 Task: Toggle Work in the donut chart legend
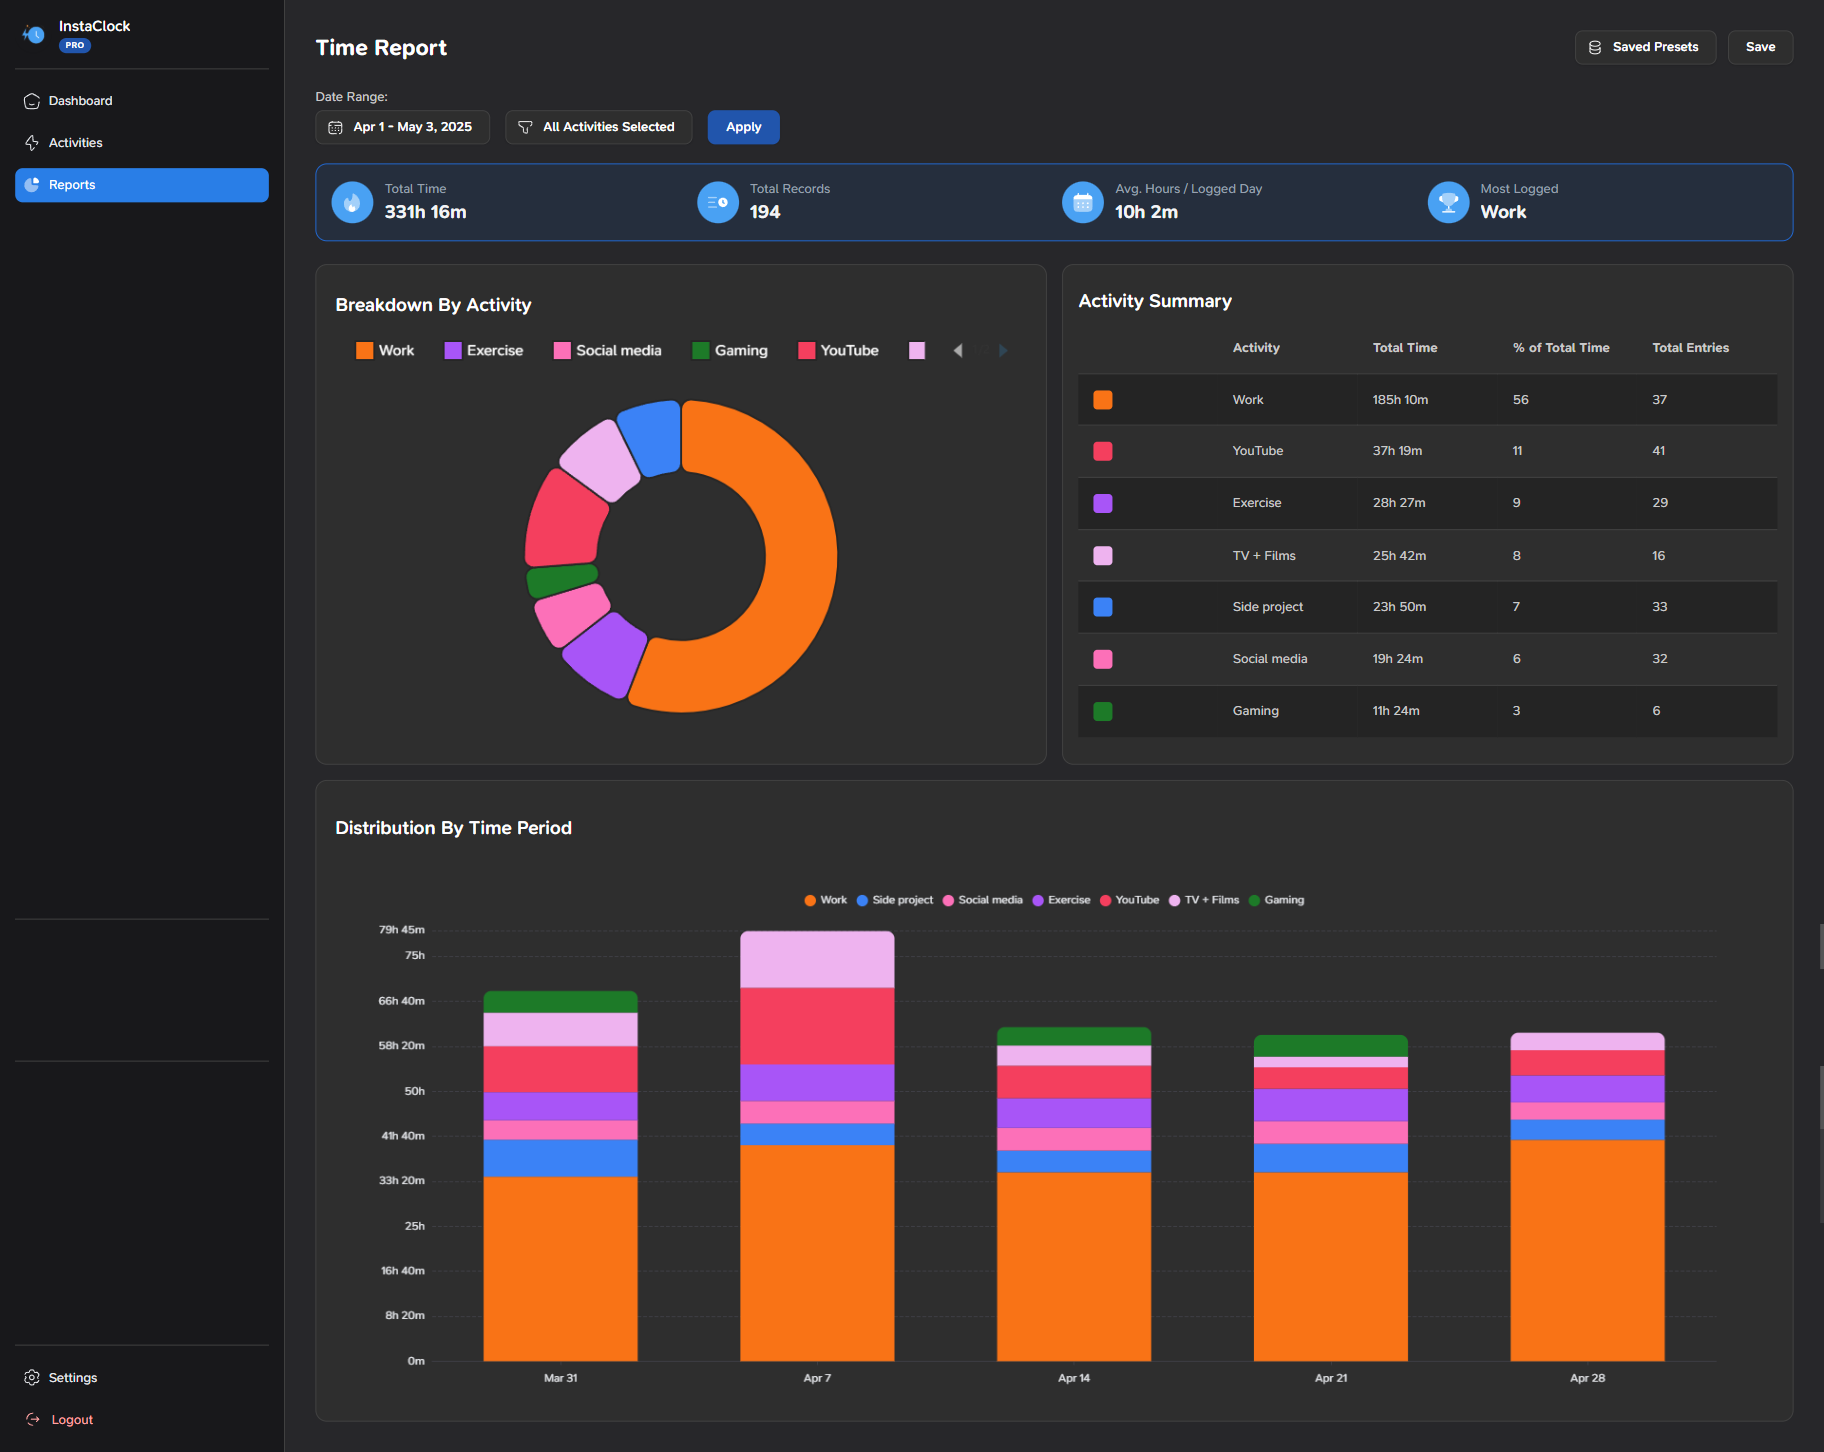385,350
